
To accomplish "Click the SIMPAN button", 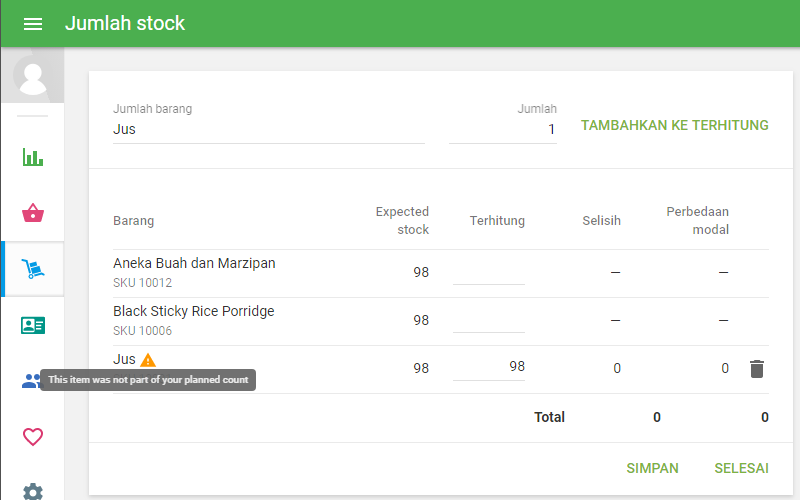I will 652,468.
